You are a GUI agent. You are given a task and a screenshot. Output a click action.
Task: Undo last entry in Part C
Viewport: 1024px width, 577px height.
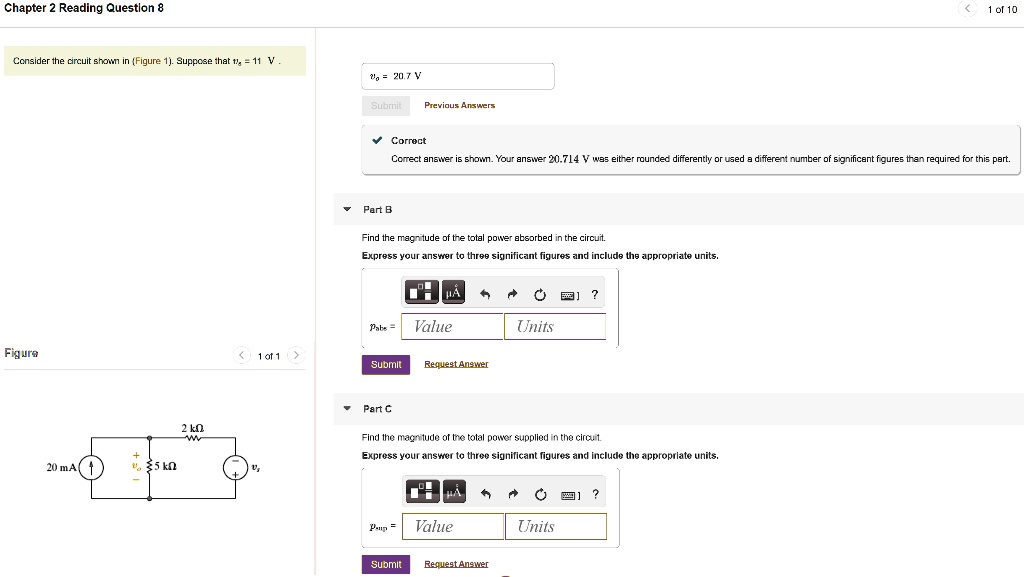pos(484,494)
